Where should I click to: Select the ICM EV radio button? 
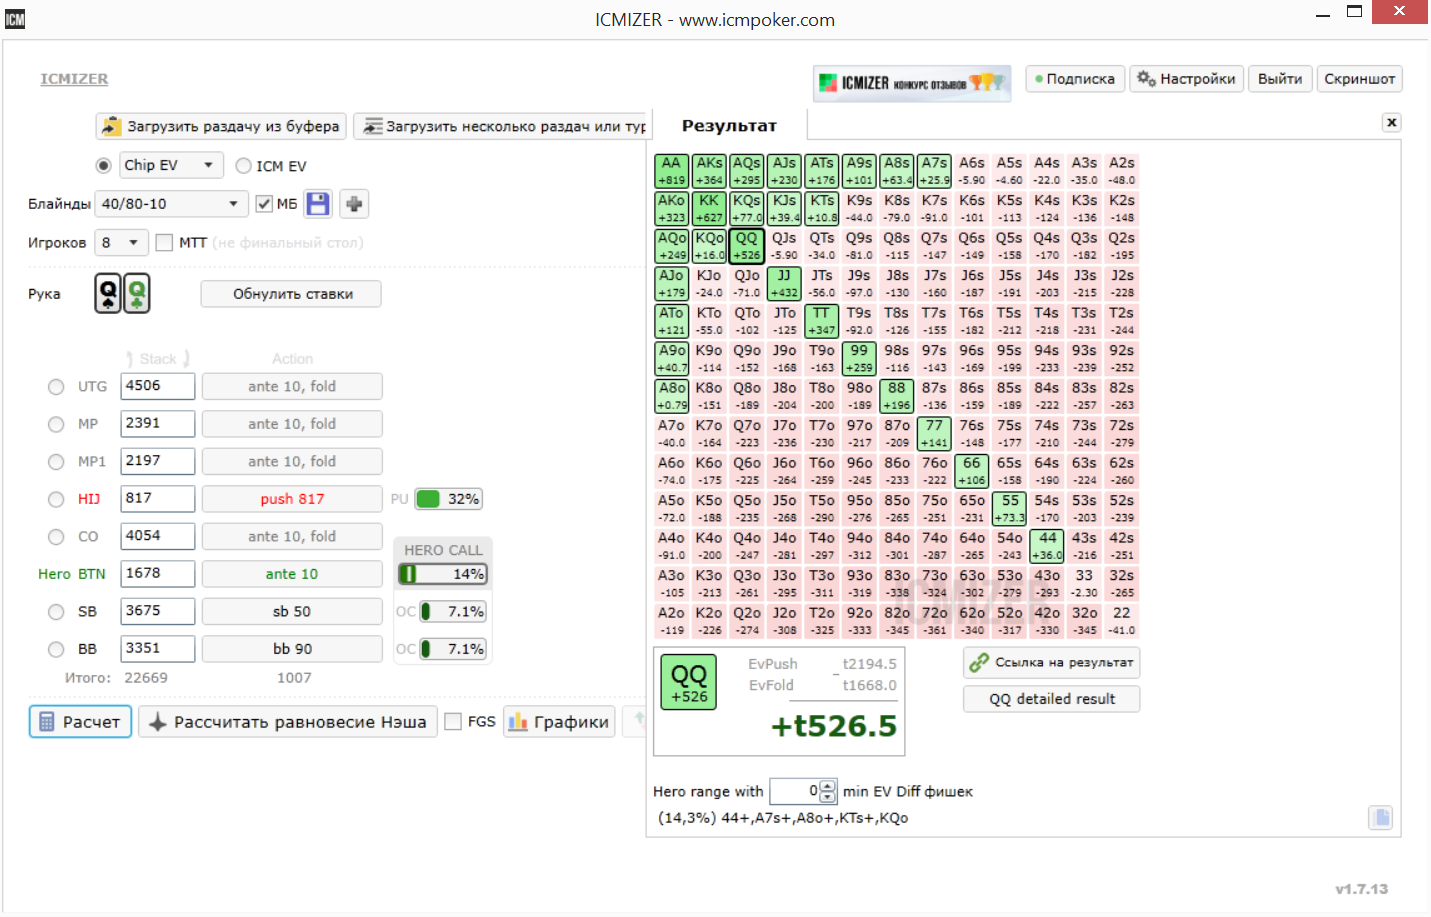point(243,166)
